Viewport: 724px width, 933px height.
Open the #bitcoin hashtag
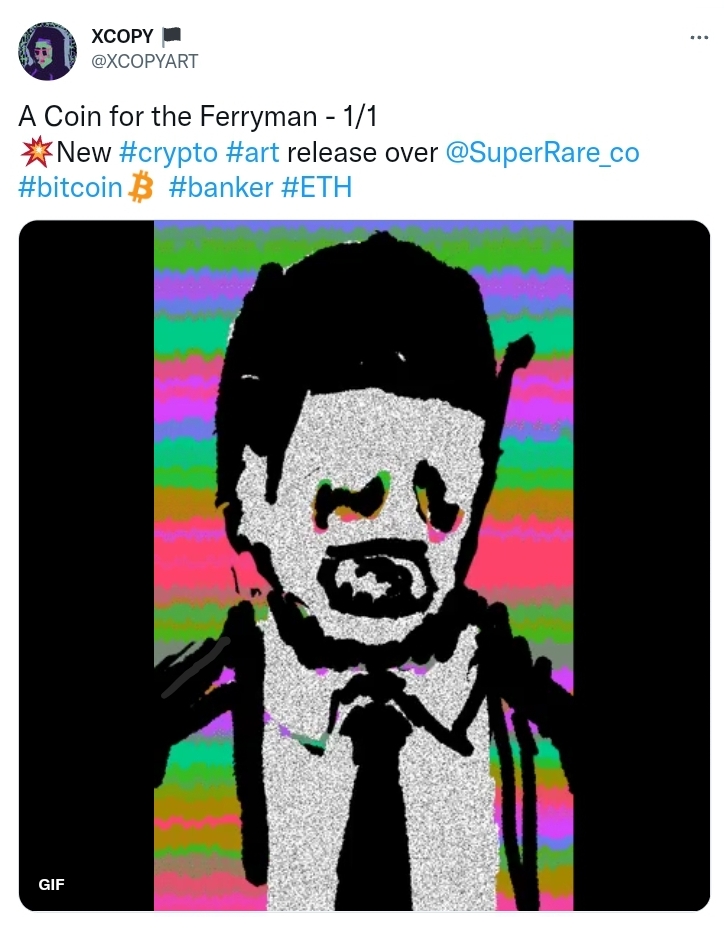70,187
